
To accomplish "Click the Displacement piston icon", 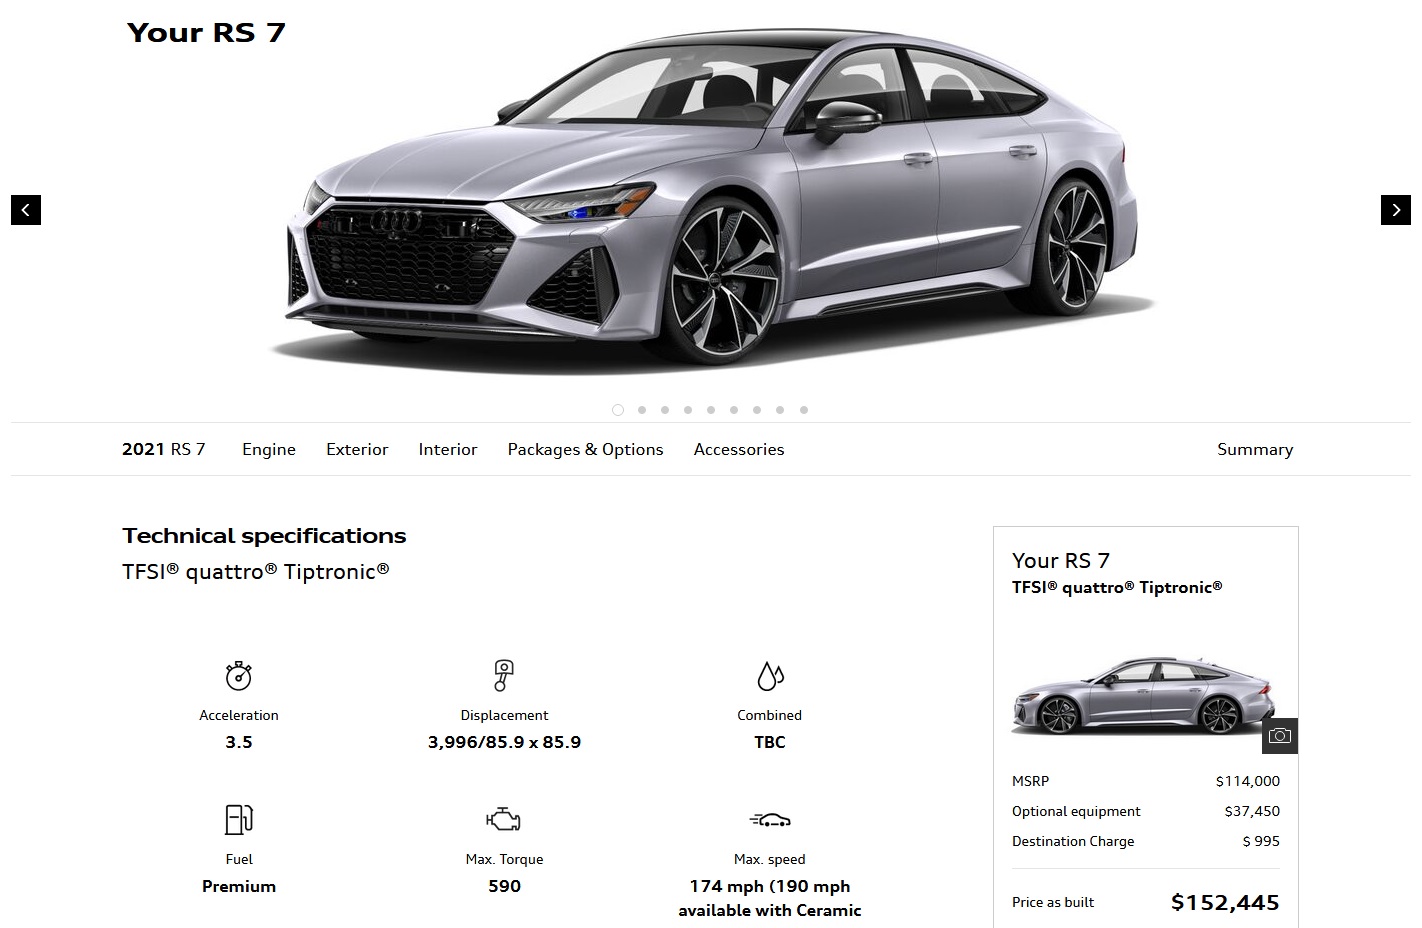I will (504, 676).
